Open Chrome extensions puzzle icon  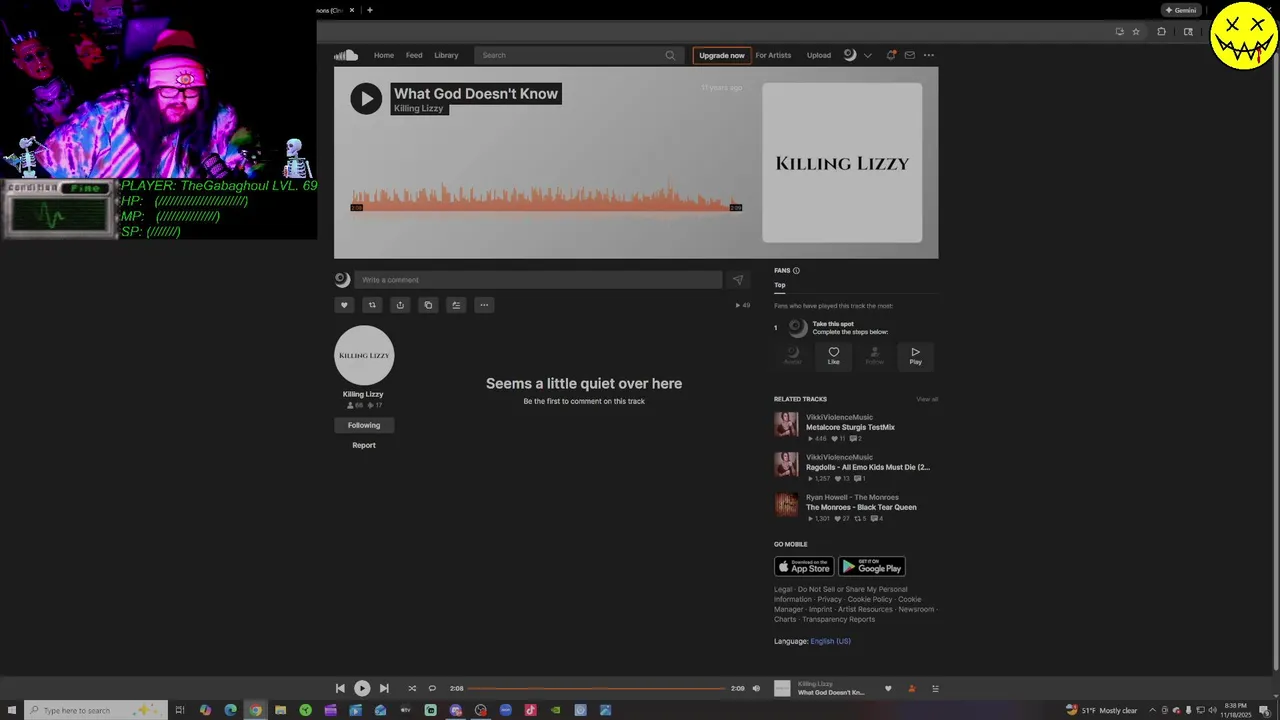(x=1161, y=31)
